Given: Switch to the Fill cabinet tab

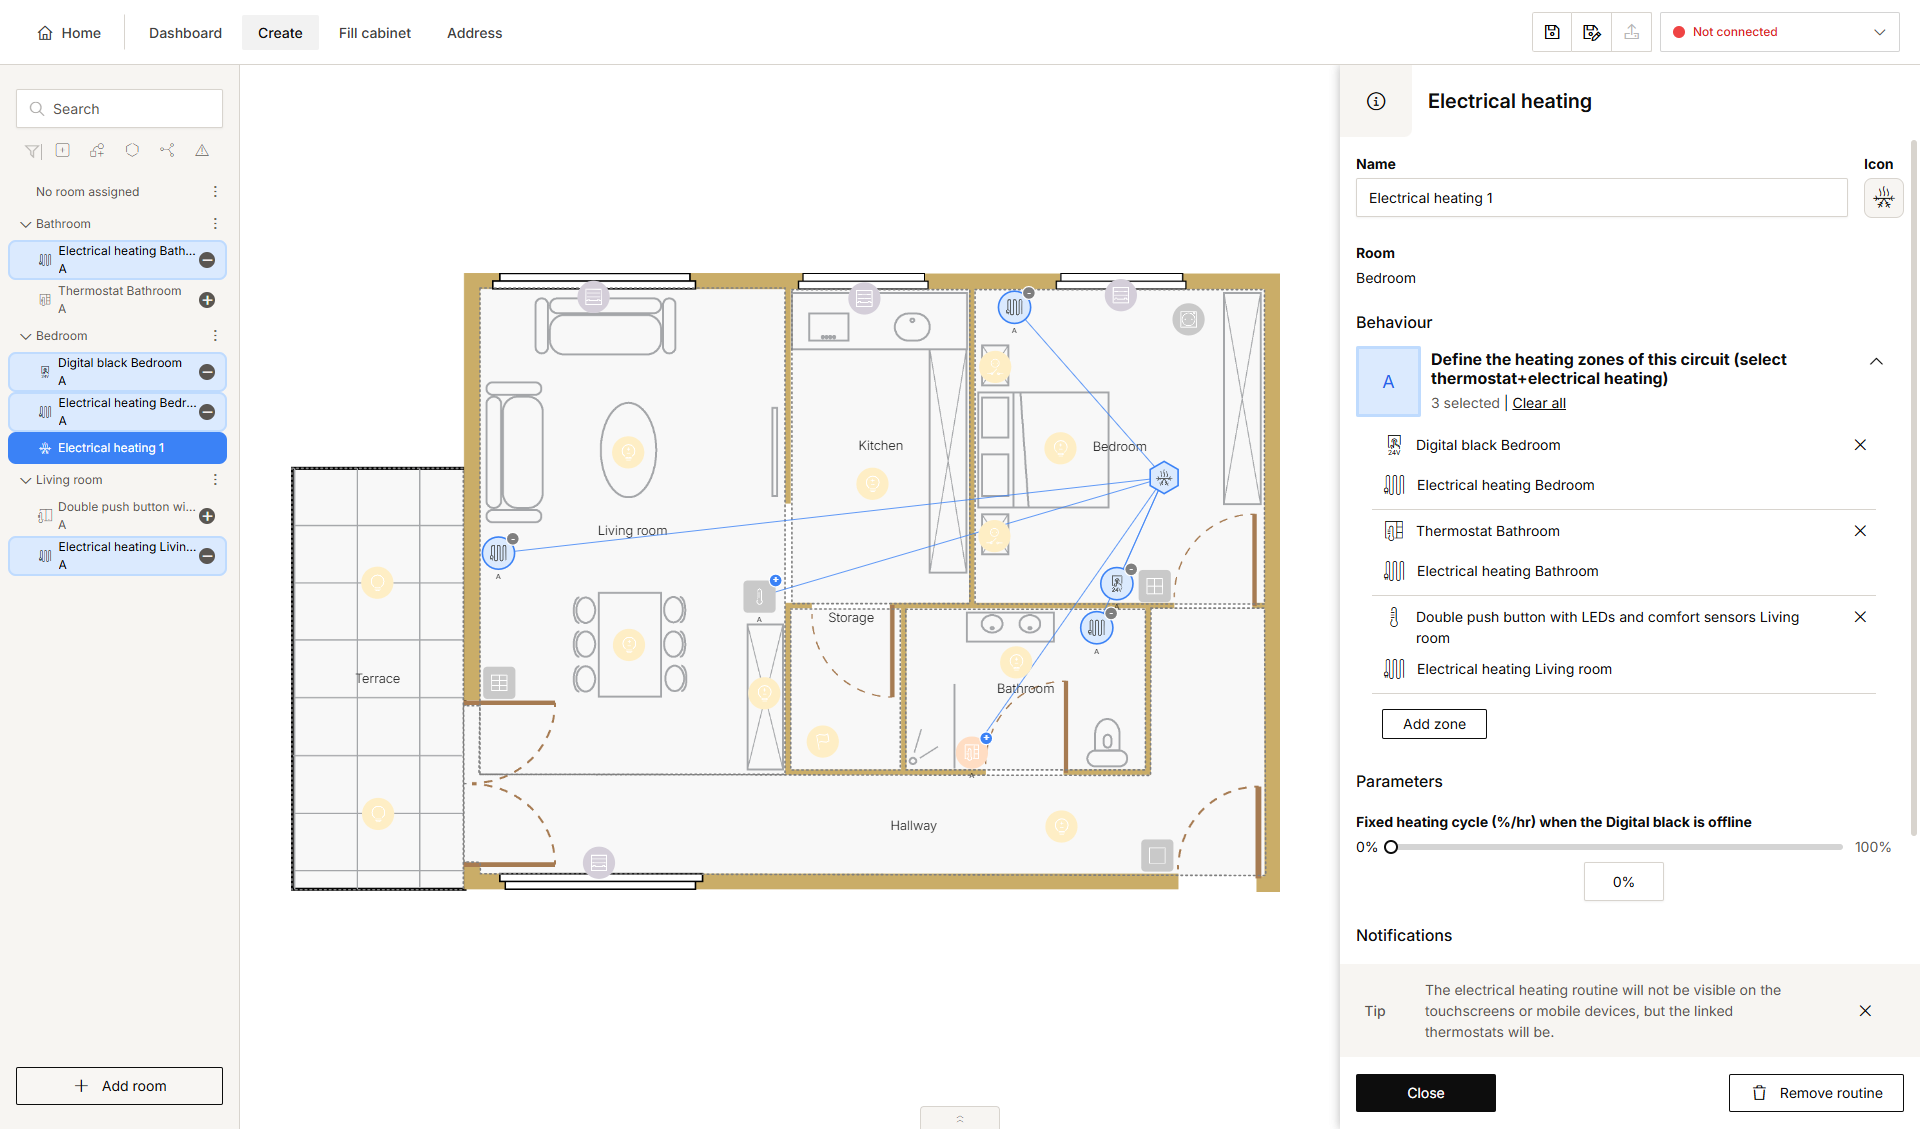Looking at the screenshot, I should [x=374, y=33].
